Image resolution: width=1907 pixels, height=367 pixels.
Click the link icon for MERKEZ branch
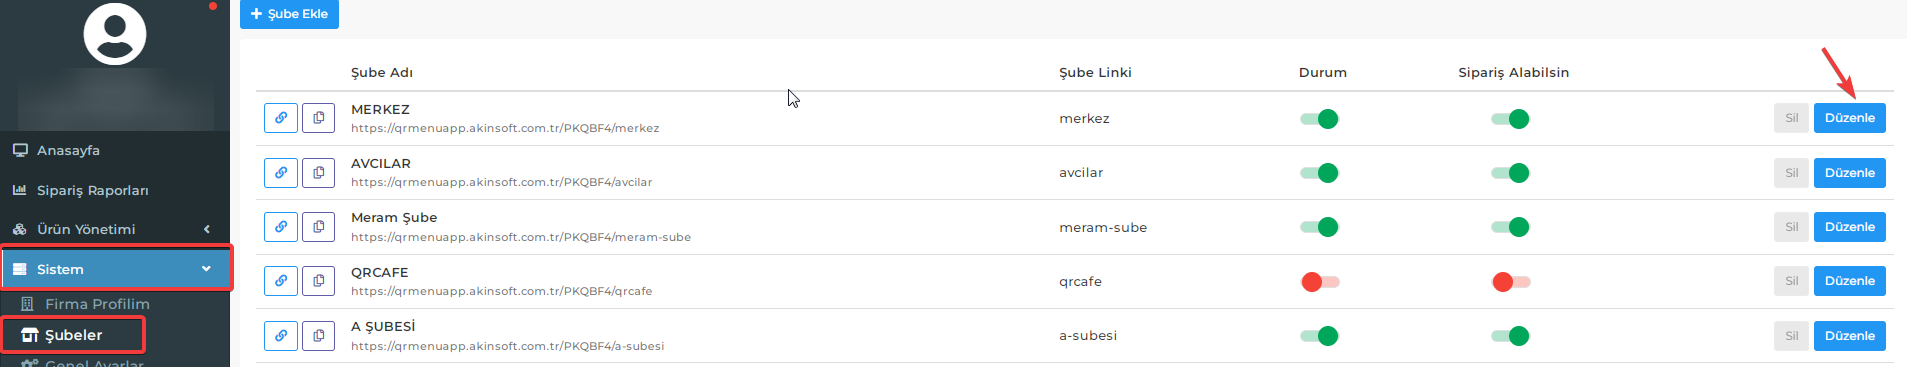(x=281, y=118)
